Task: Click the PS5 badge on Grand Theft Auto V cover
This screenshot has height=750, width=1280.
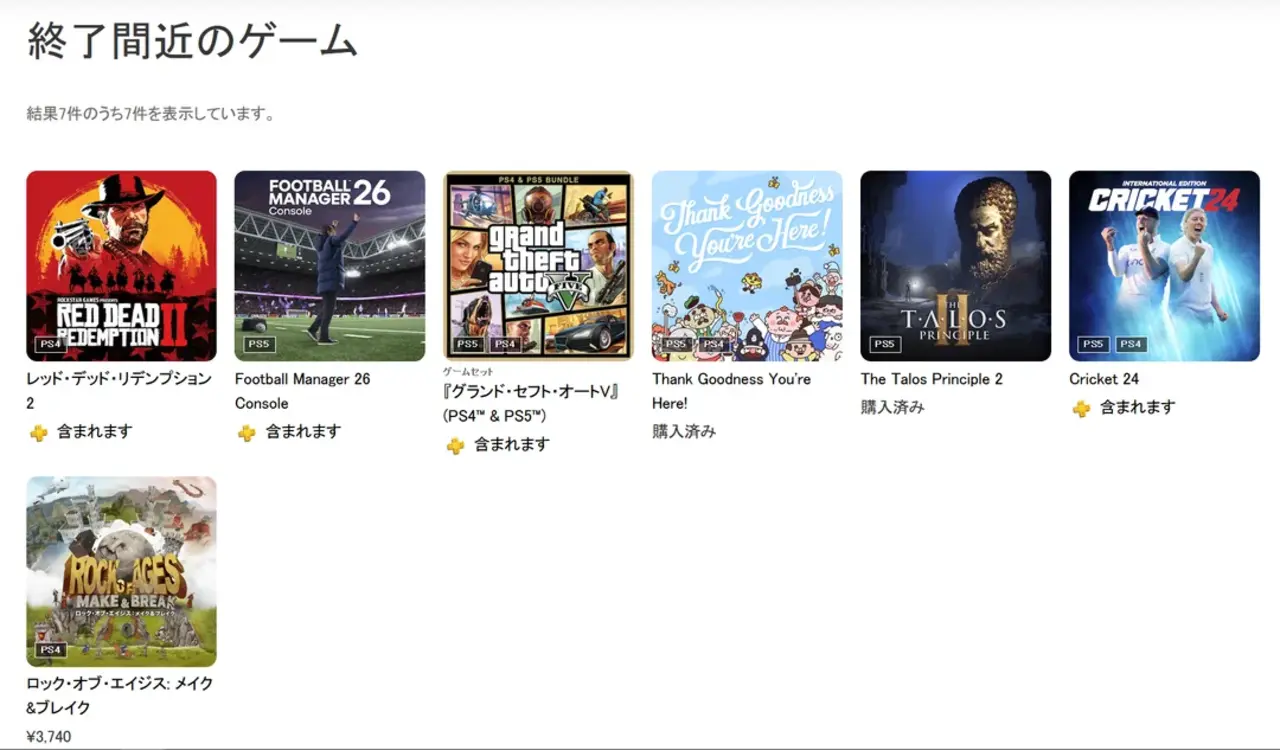Action: click(468, 345)
